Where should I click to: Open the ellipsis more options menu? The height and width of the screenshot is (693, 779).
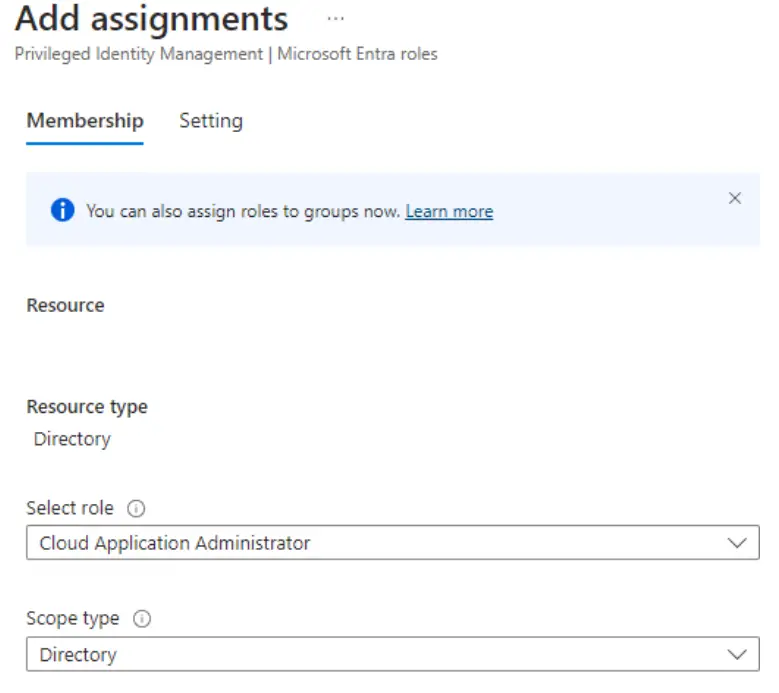click(335, 19)
